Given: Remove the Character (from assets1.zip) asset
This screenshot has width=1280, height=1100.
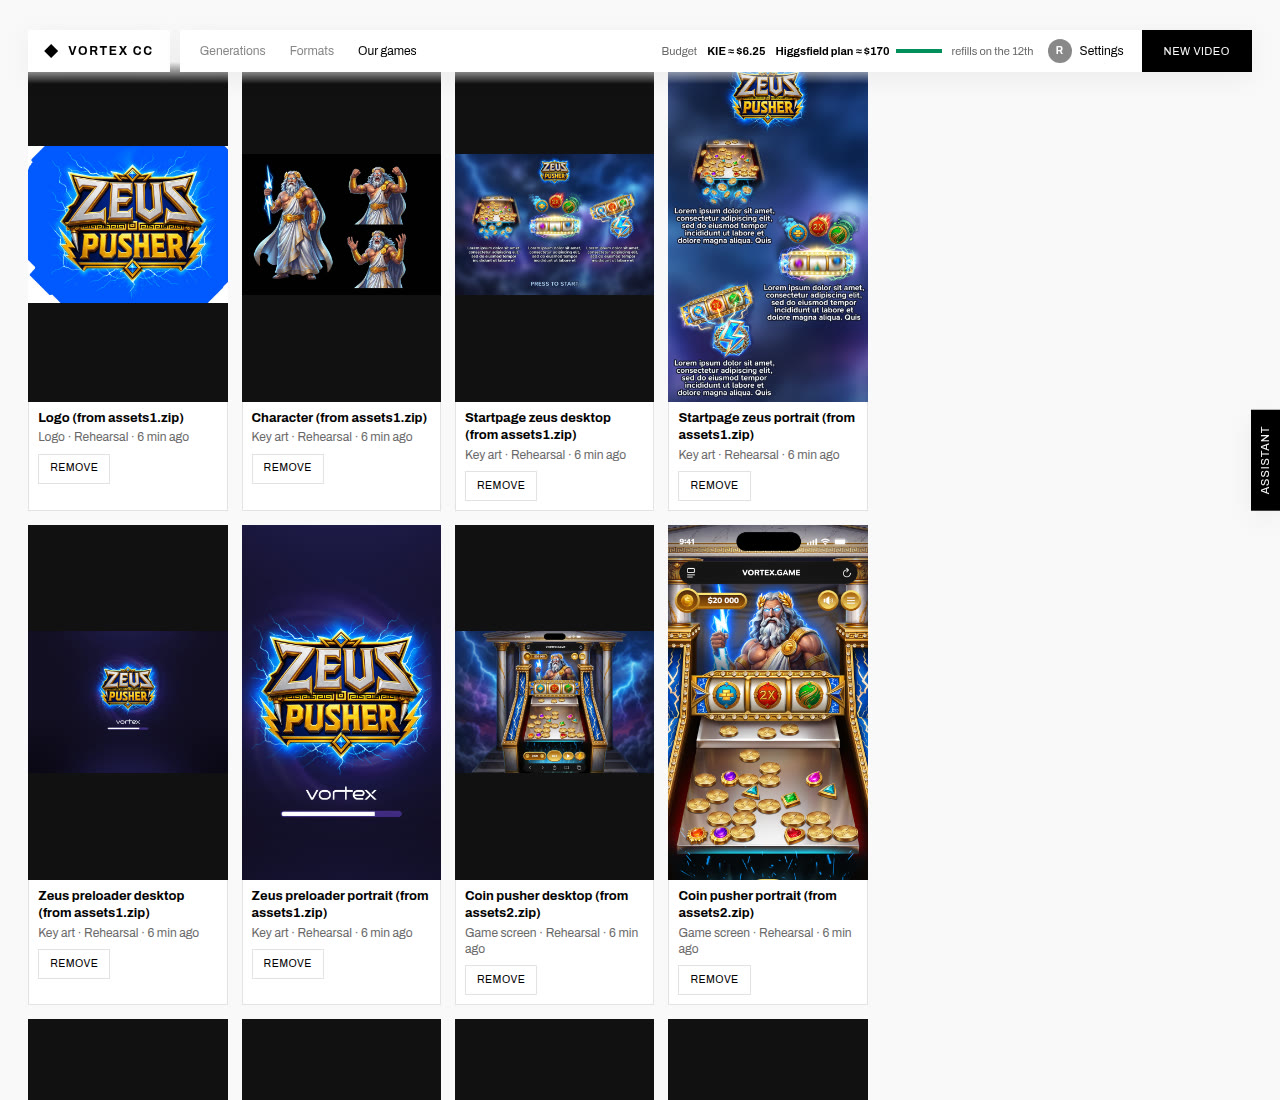Looking at the screenshot, I should (x=288, y=468).
